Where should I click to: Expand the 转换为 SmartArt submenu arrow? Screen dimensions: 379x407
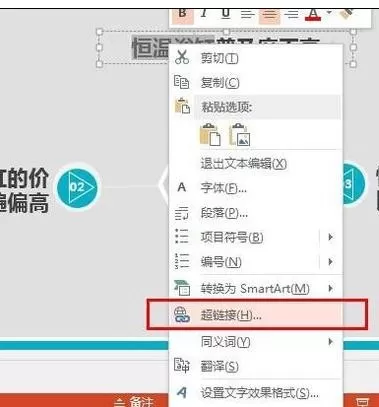coord(330,288)
